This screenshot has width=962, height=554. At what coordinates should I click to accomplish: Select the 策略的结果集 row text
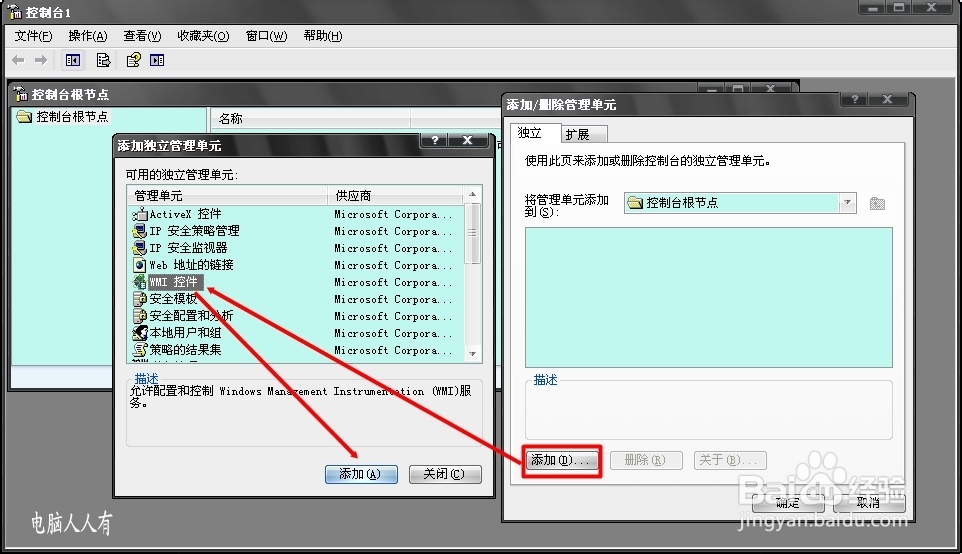pos(185,350)
